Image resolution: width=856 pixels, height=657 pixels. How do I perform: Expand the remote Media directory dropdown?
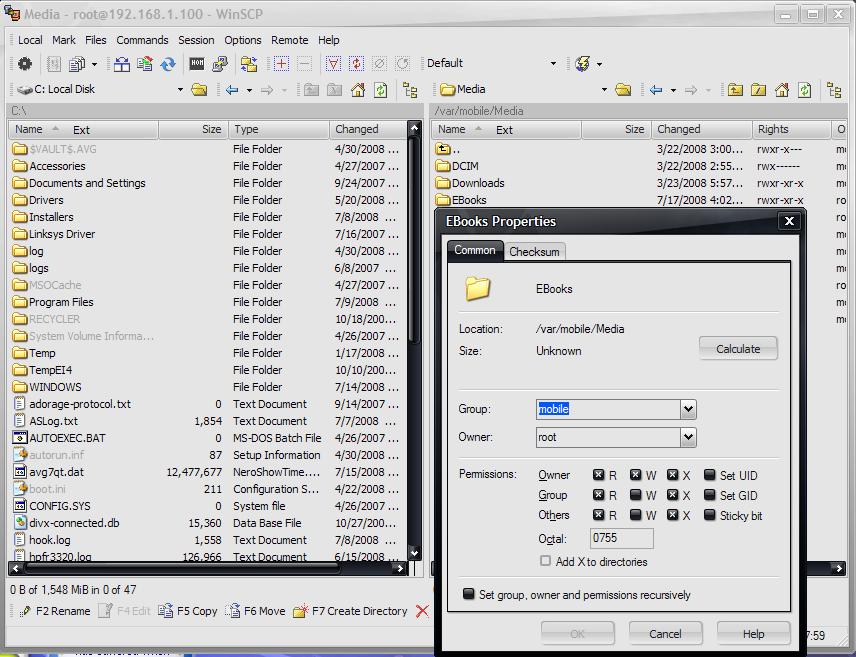pos(604,90)
